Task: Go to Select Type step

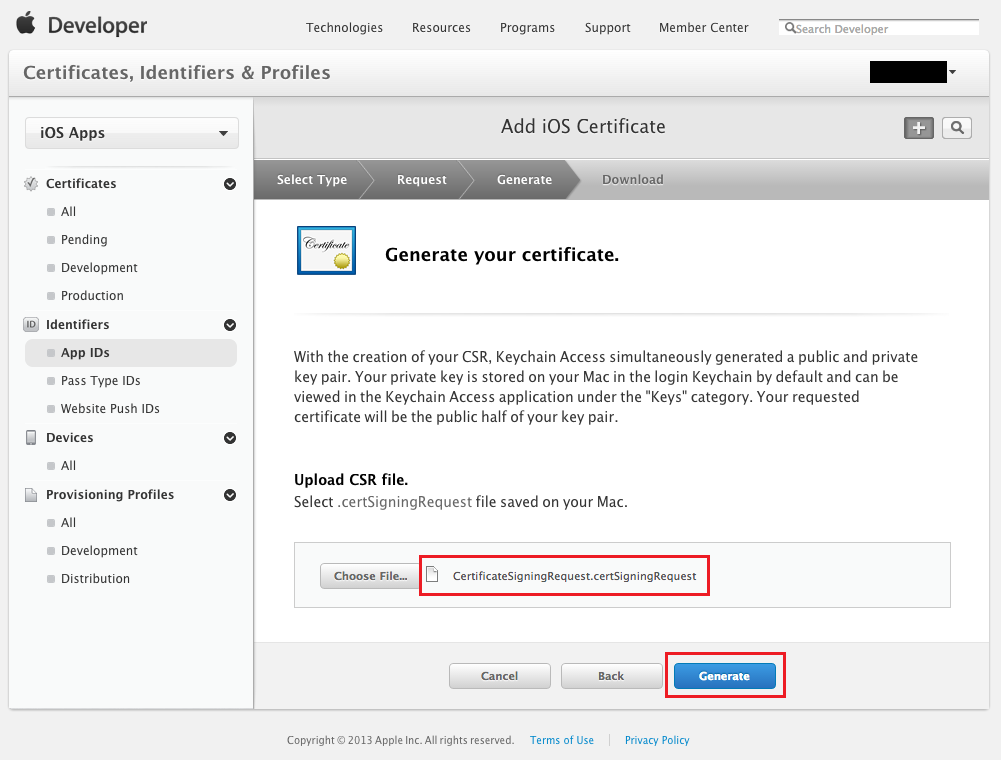Action: click(x=312, y=179)
